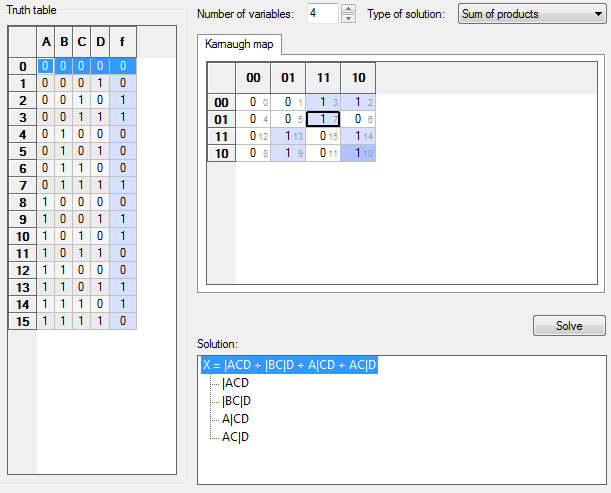Toggle Karnaugh map cell 14
Screen dimensions: 611x493
tap(358, 136)
